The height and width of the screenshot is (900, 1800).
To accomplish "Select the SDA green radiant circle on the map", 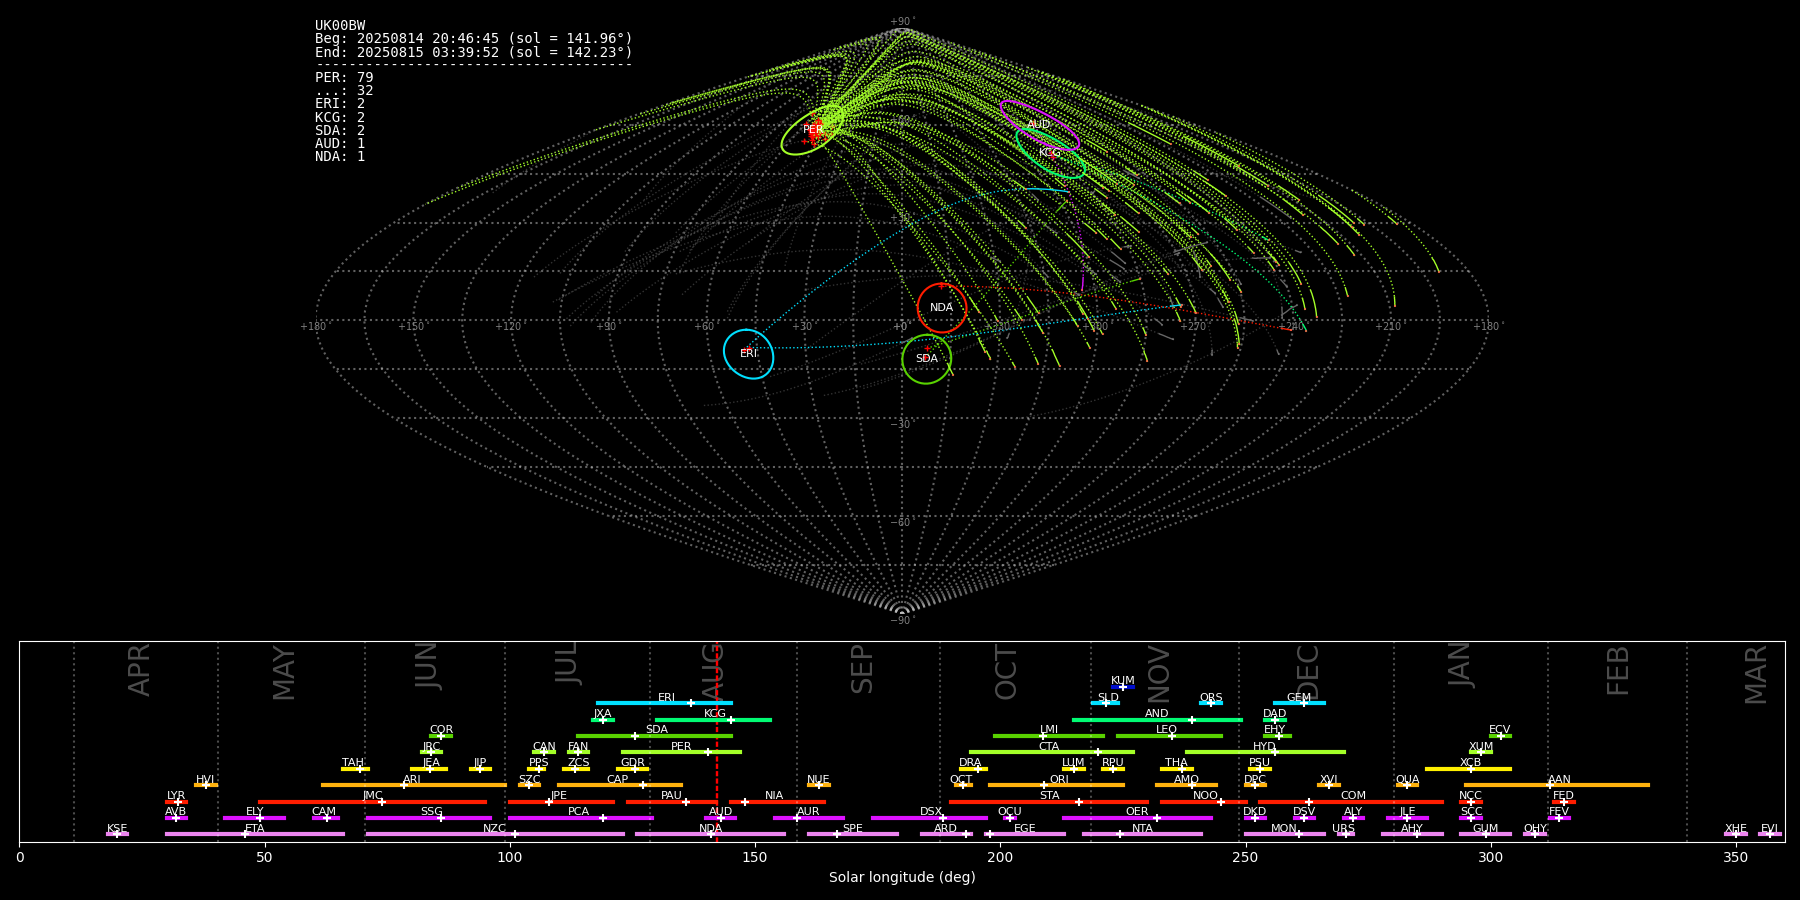I will pyautogui.click(x=927, y=359).
